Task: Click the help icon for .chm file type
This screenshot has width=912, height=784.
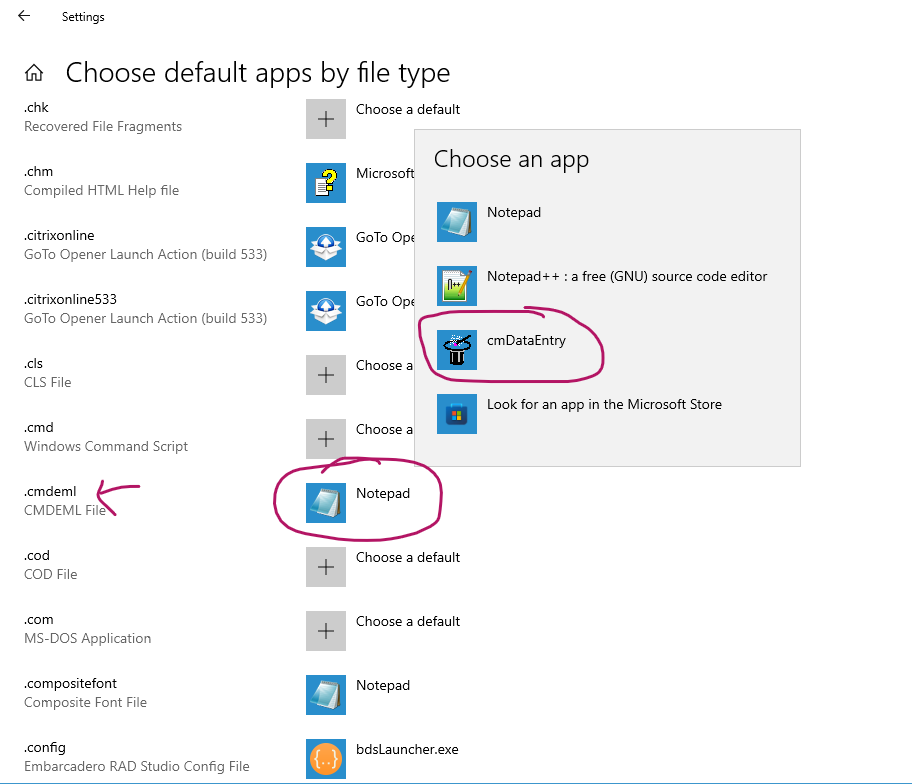Action: pyautogui.click(x=326, y=183)
